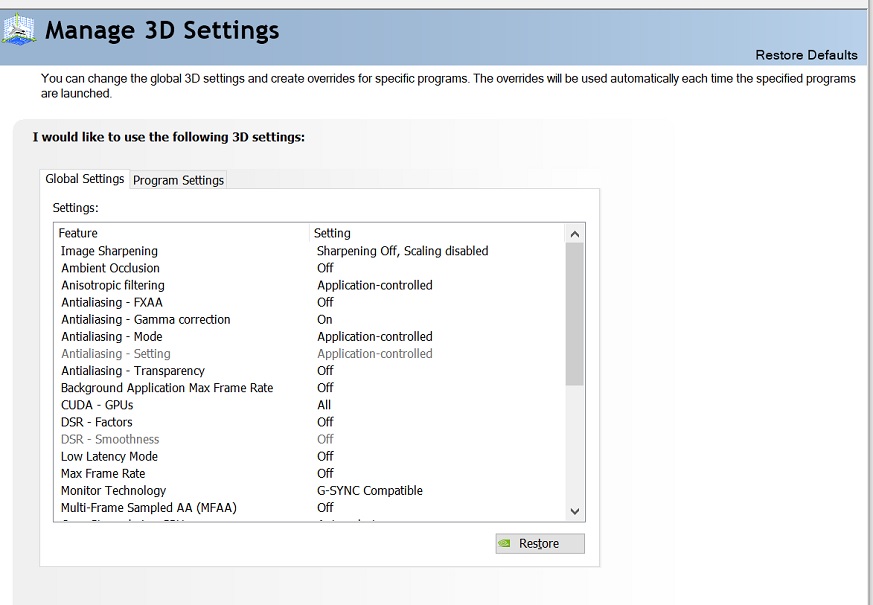
Task: Open the Program Settings tab
Action: tap(178, 180)
